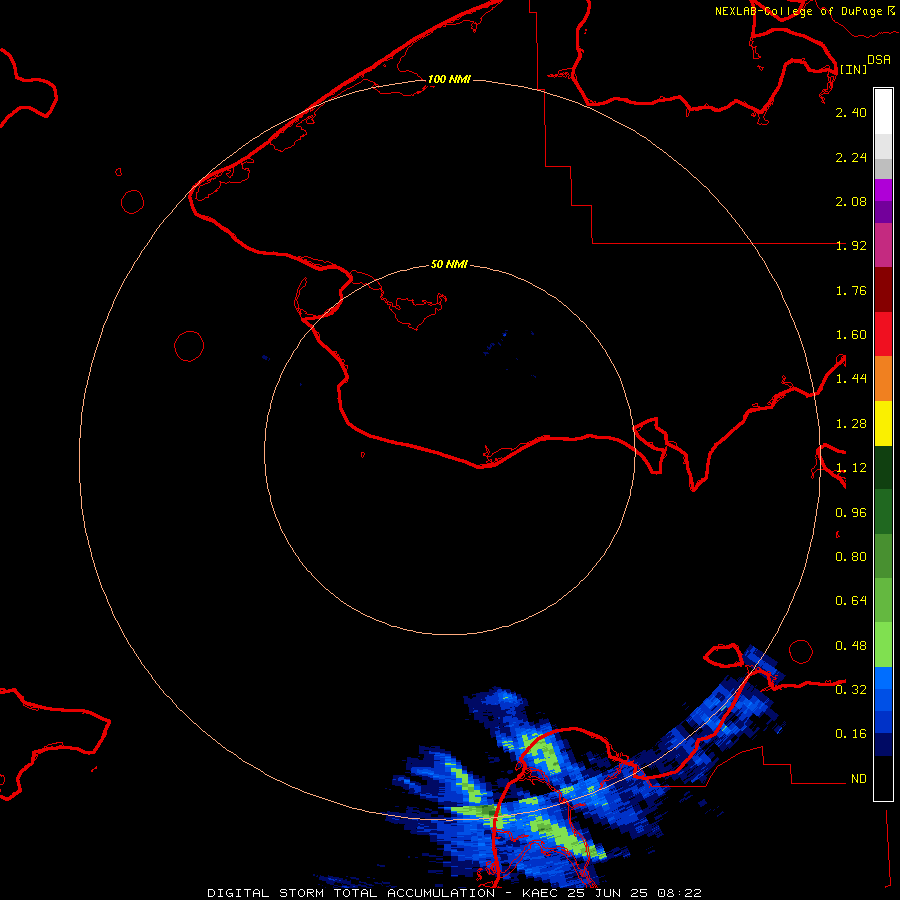Click the 0.64 legend value
This screenshot has height=900, width=900.
click(x=851, y=601)
